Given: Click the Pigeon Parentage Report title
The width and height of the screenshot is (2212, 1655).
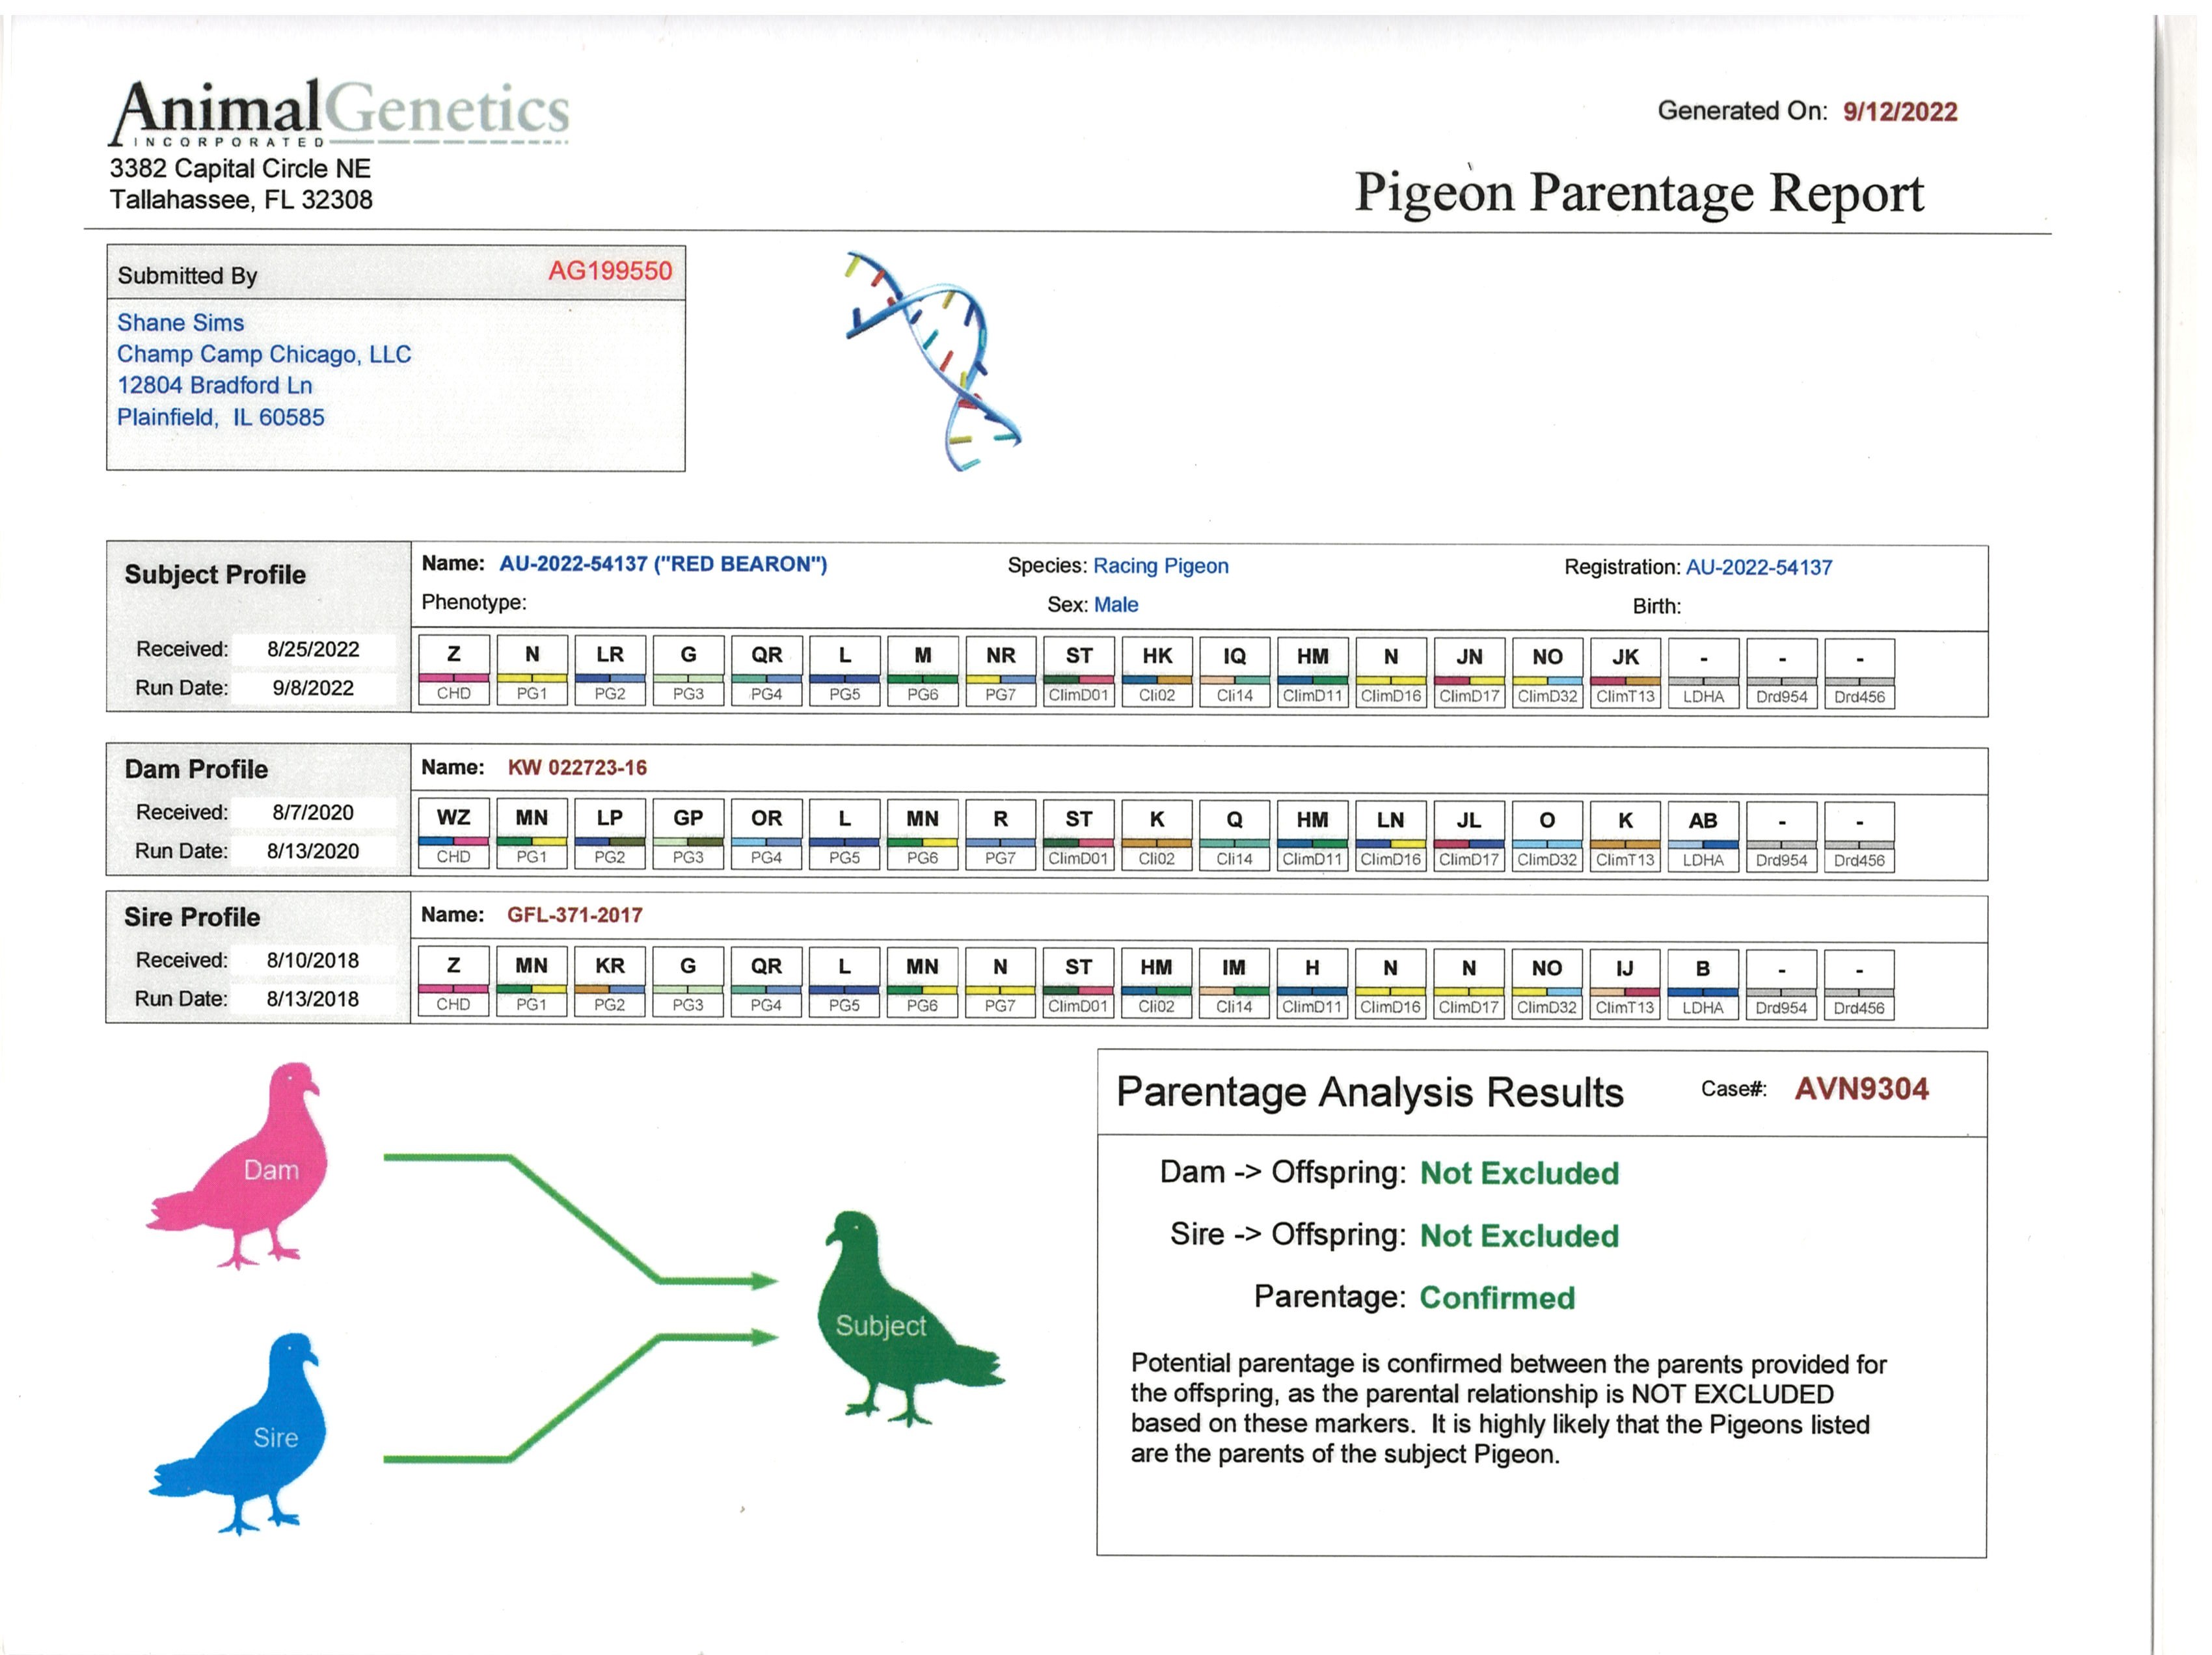Looking at the screenshot, I should tap(1639, 193).
